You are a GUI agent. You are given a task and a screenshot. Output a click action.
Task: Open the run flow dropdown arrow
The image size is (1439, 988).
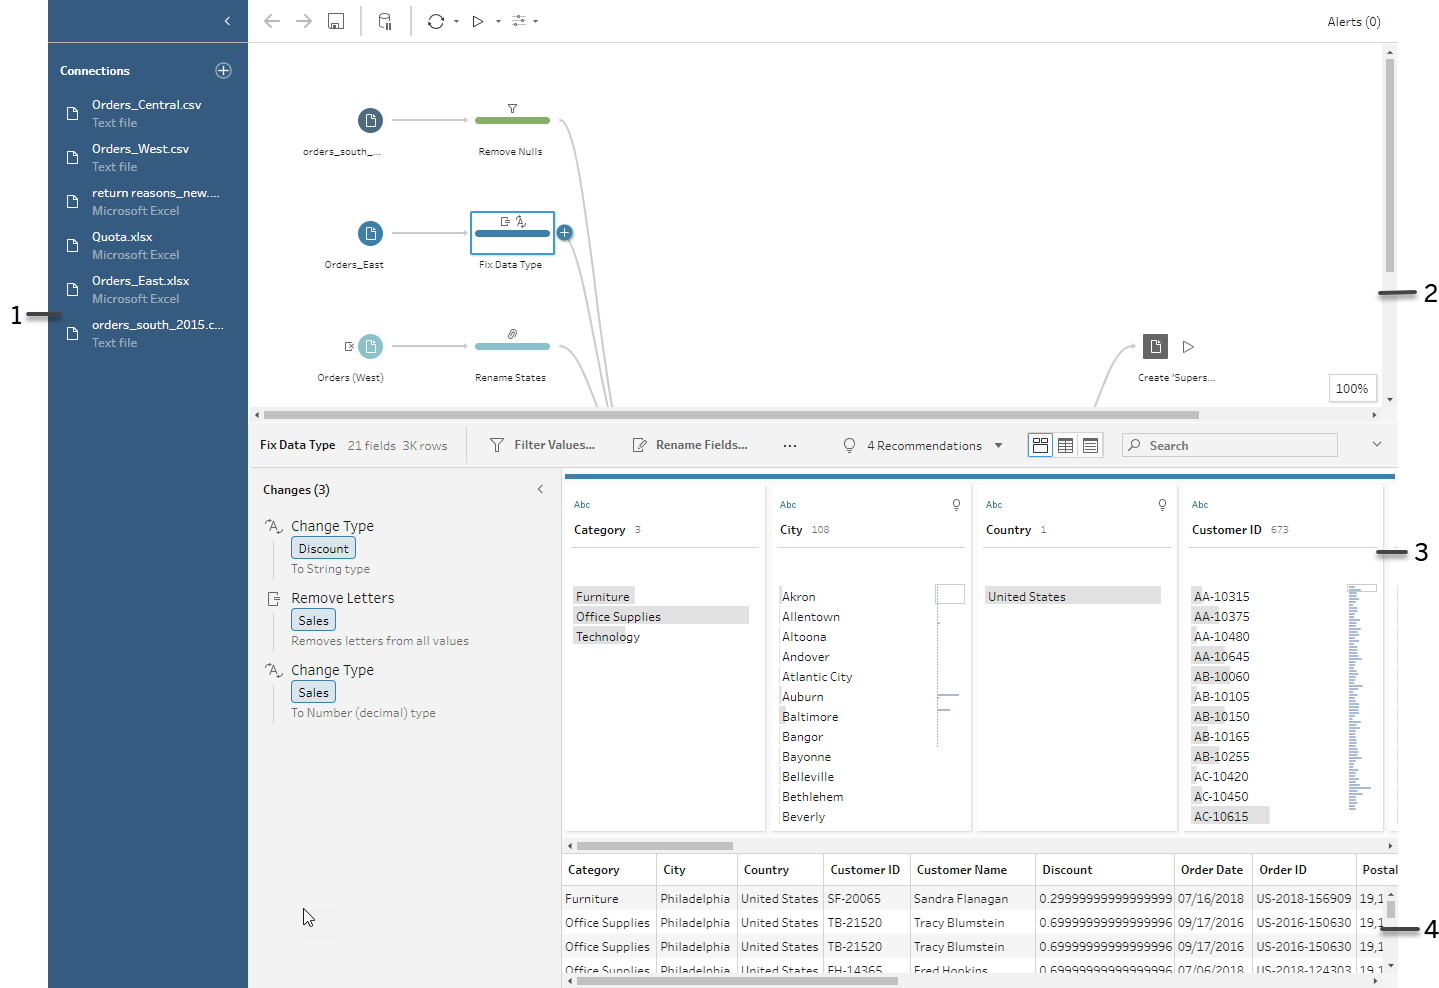pyautogui.click(x=497, y=20)
